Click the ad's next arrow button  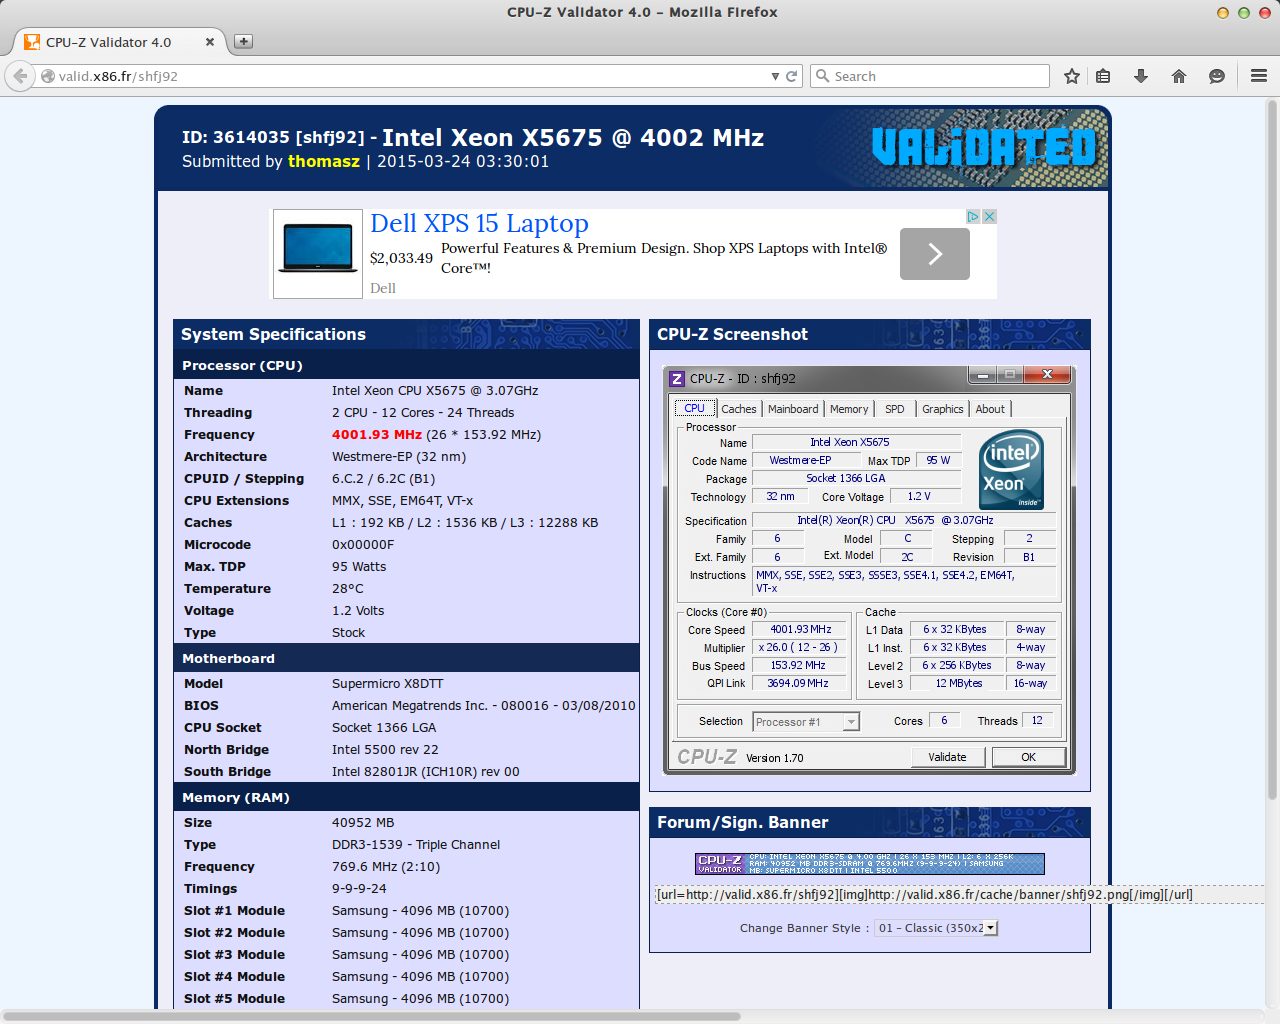935,254
